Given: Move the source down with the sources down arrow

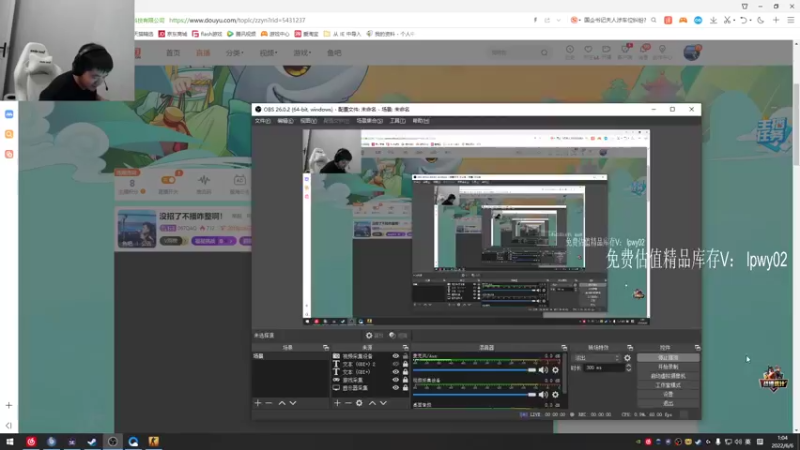Looking at the screenshot, I should pyautogui.click(x=383, y=403).
